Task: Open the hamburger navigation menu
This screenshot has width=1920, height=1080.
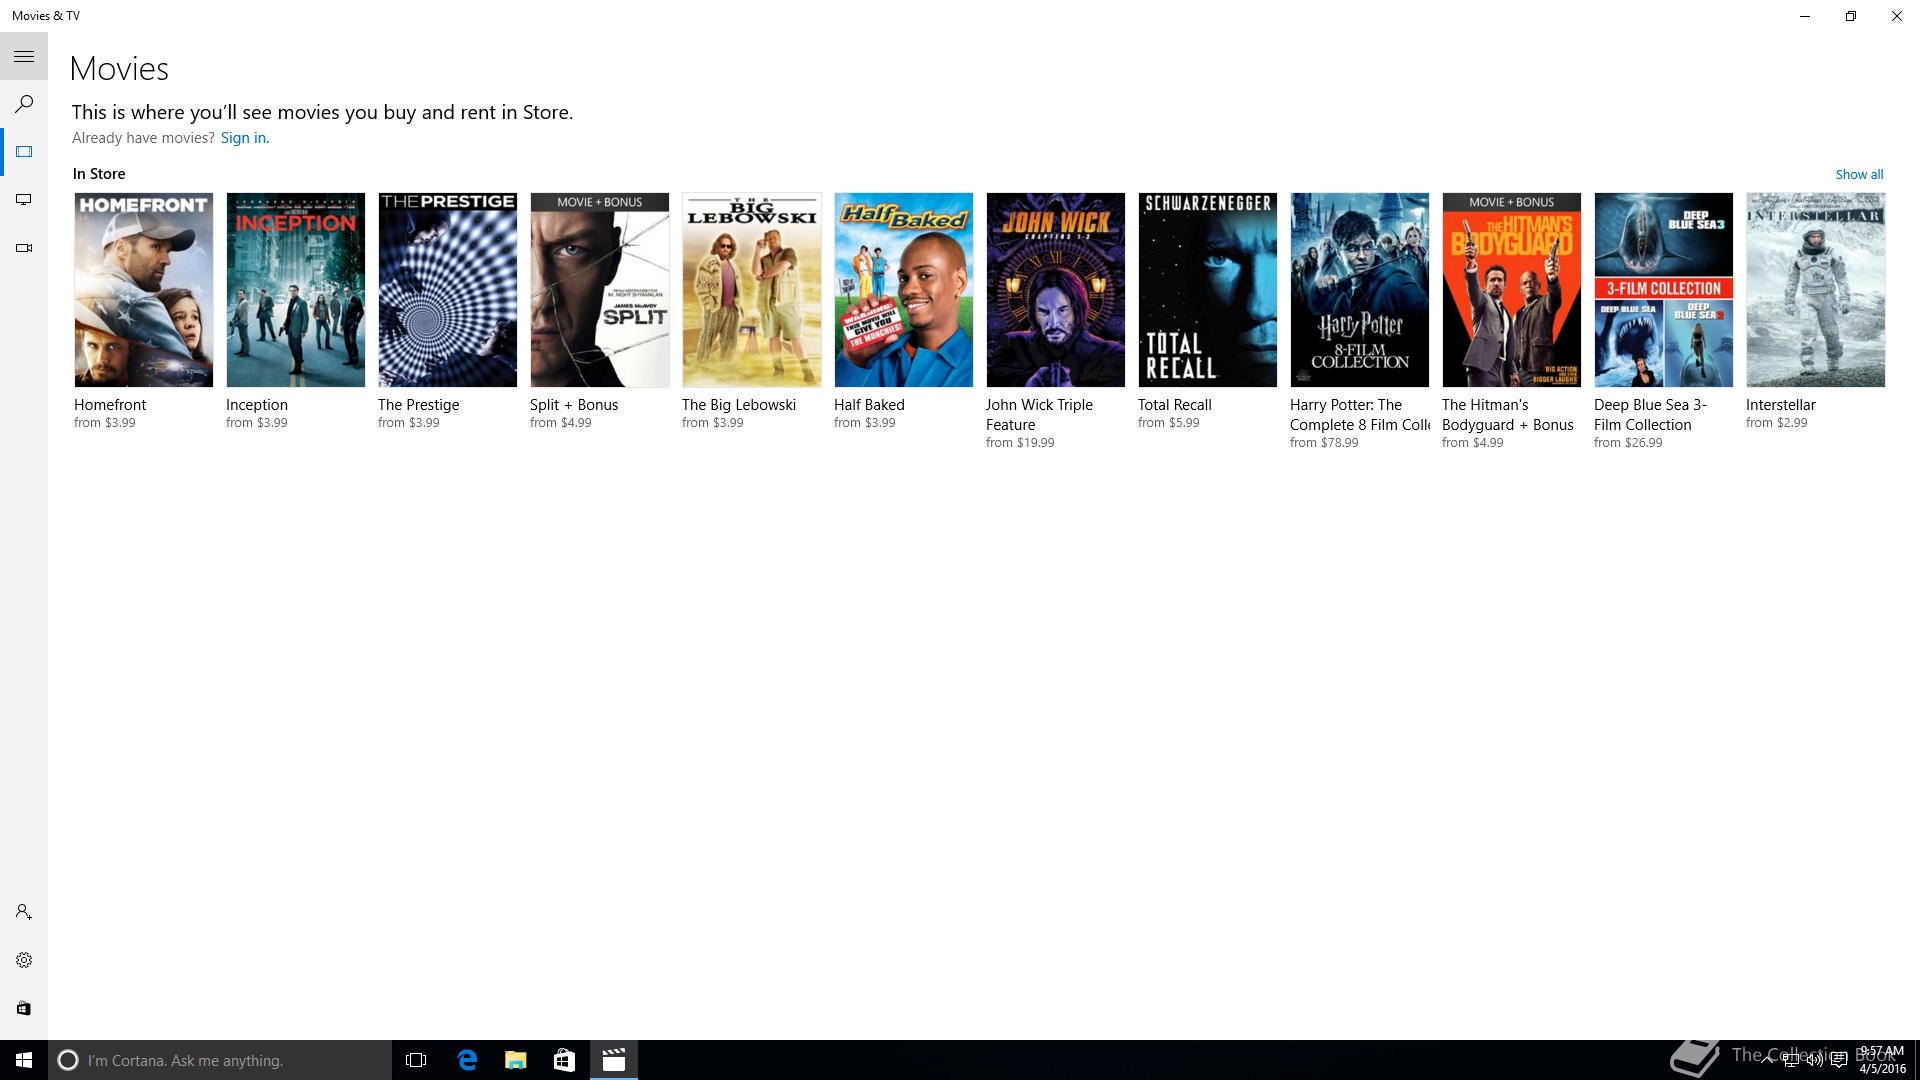Action: 24,56
